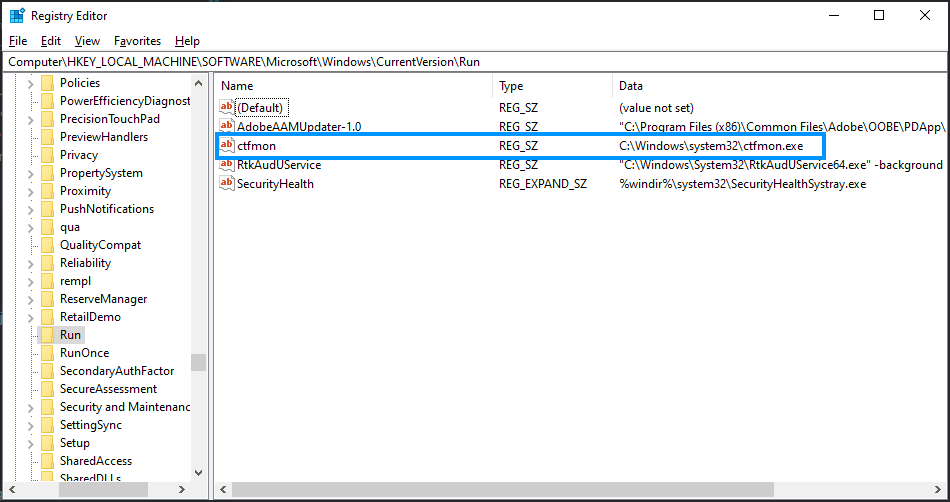
Task: Open the Edit menu
Action: pos(51,41)
